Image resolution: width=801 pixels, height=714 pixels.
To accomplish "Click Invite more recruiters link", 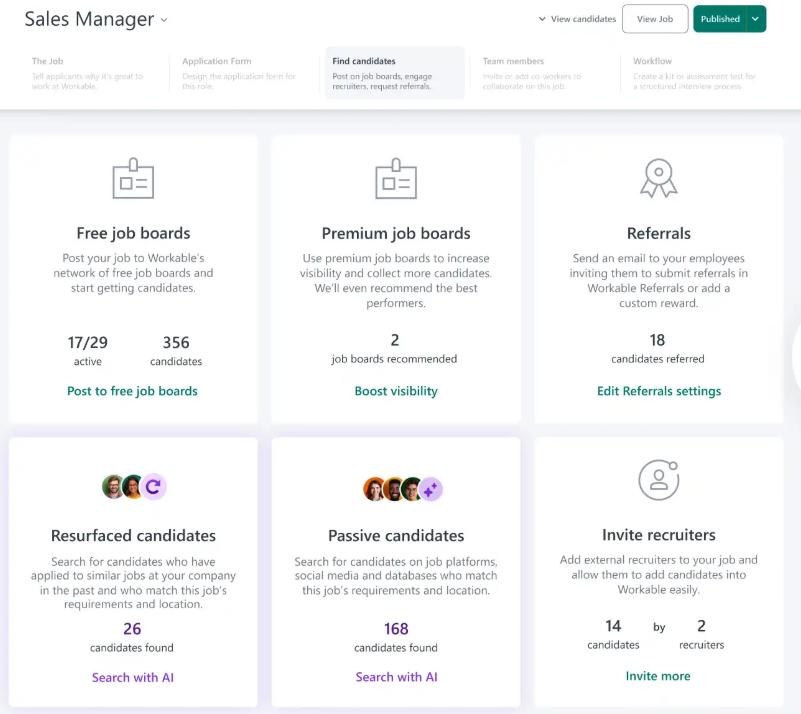I will tap(658, 676).
